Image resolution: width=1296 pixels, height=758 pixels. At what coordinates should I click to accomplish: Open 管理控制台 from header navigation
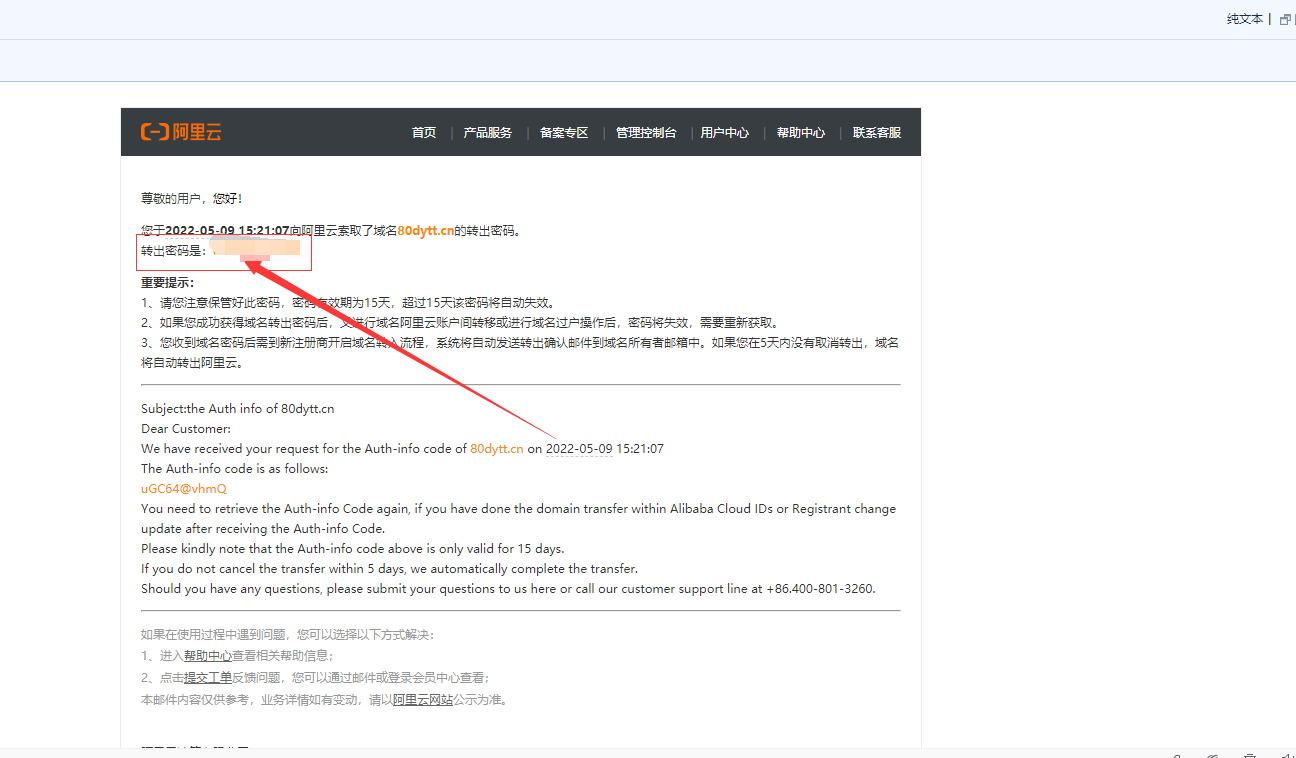pyautogui.click(x=646, y=133)
